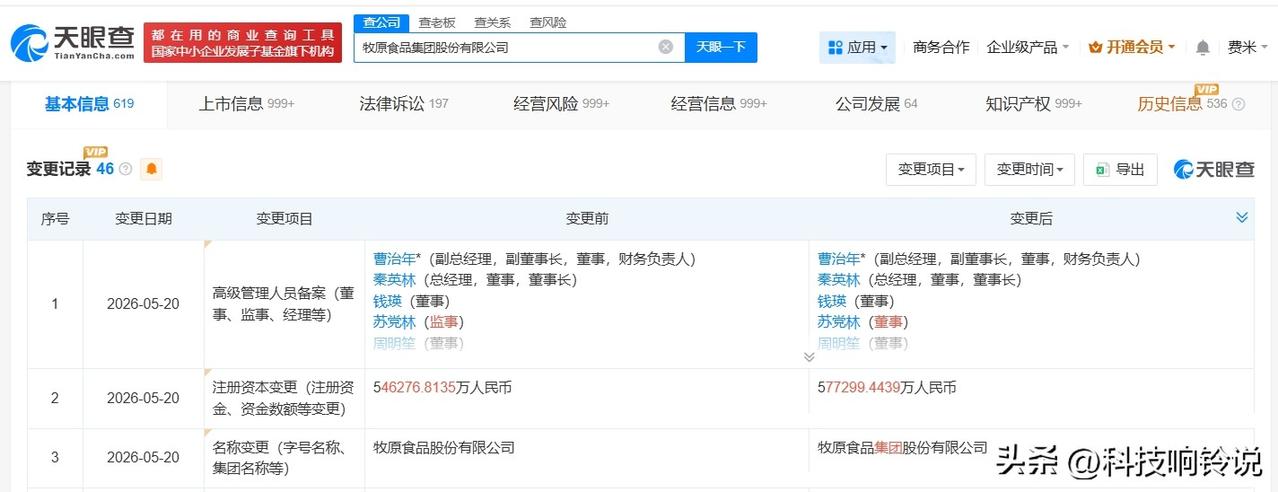This screenshot has height=492, width=1278.
Task: Switch to the 公司发展 tab
Action: coord(876,104)
